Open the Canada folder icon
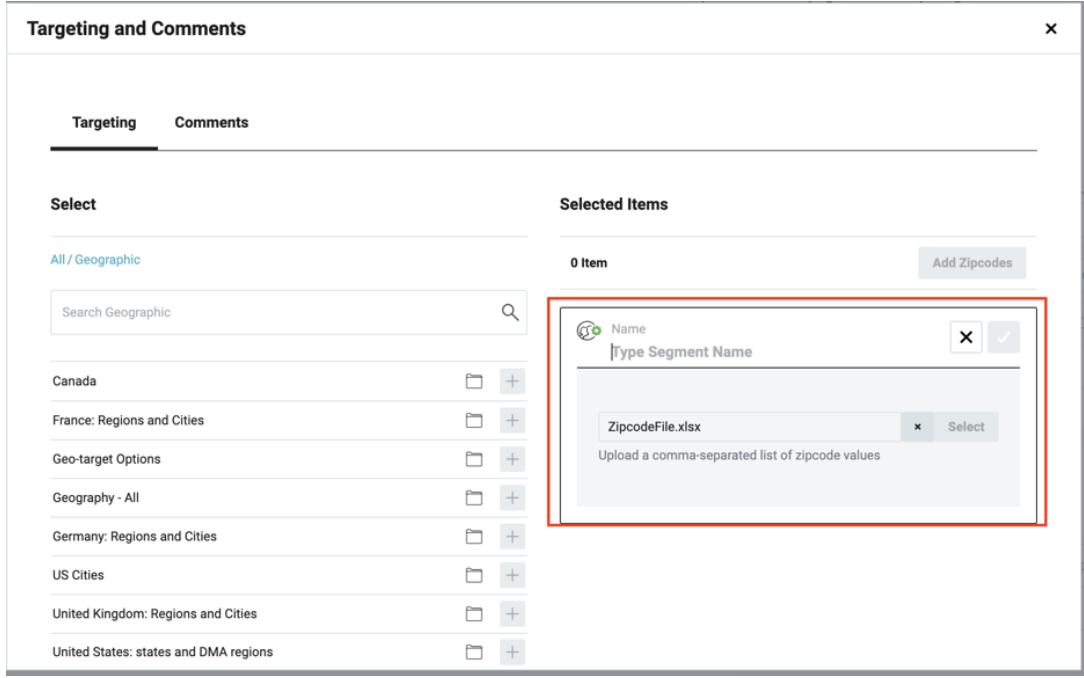This screenshot has height=678, width=1084. pyautogui.click(x=474, y=381)
